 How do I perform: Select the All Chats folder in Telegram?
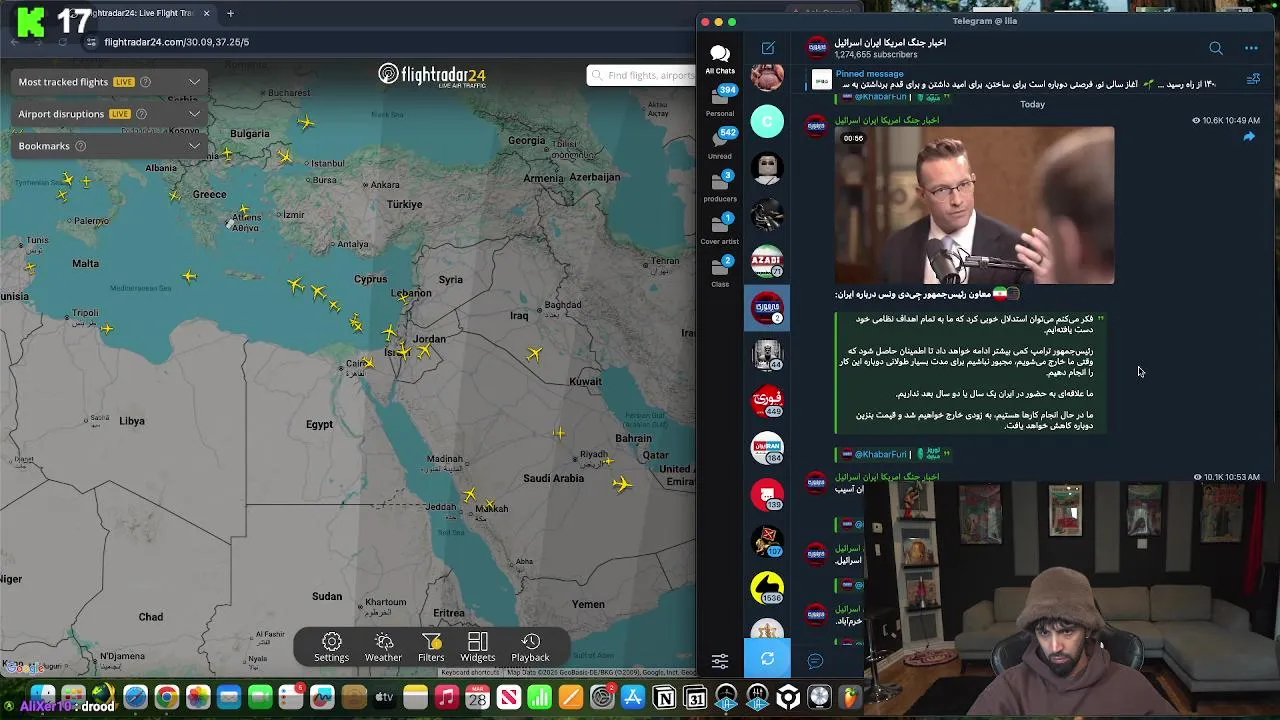720,58
